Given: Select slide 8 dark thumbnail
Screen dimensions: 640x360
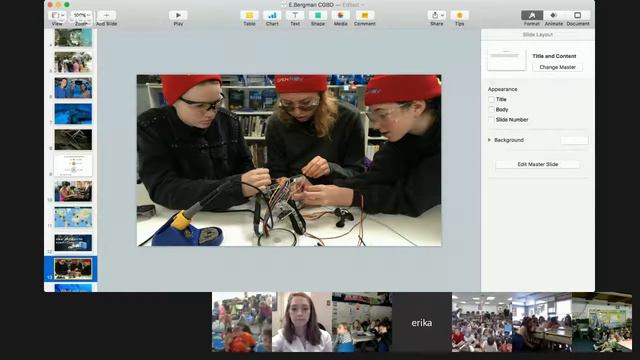Looking at the screenshot, I should tap(73, 140).
